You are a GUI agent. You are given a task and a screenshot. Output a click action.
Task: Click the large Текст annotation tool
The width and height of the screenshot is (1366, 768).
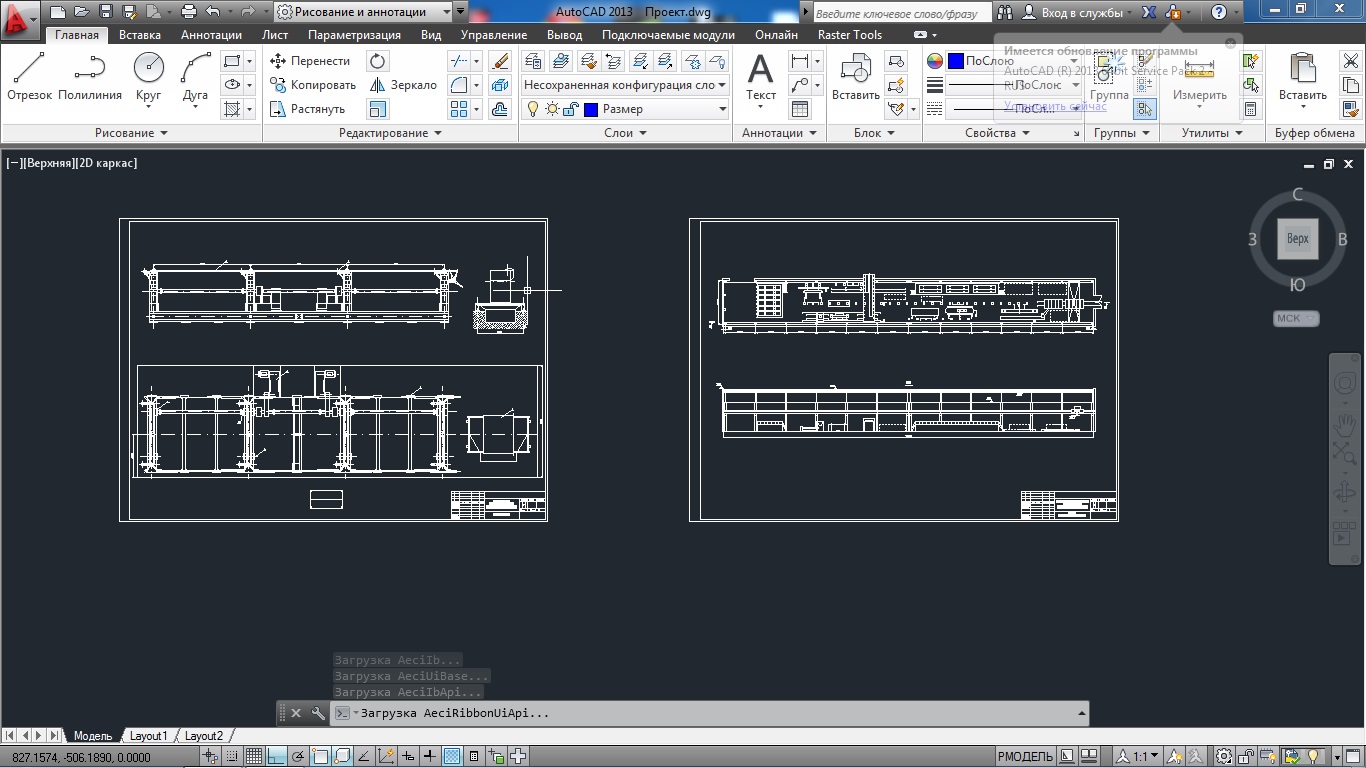(761, 78)
